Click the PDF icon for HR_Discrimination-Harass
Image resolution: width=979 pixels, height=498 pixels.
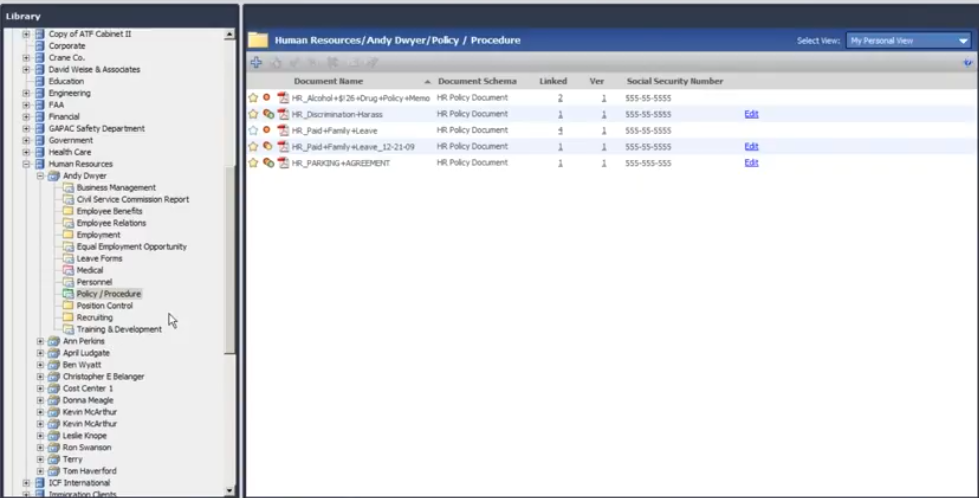283,115
